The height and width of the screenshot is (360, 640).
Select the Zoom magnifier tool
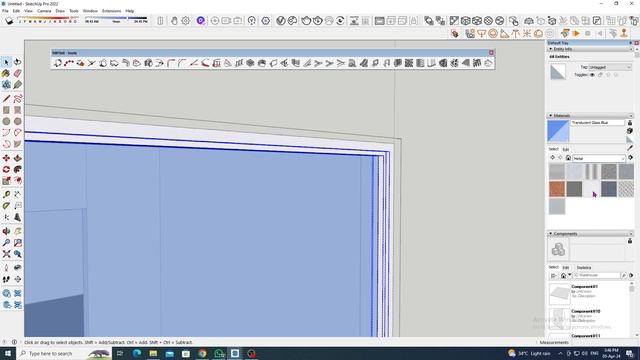pos(6,243)
